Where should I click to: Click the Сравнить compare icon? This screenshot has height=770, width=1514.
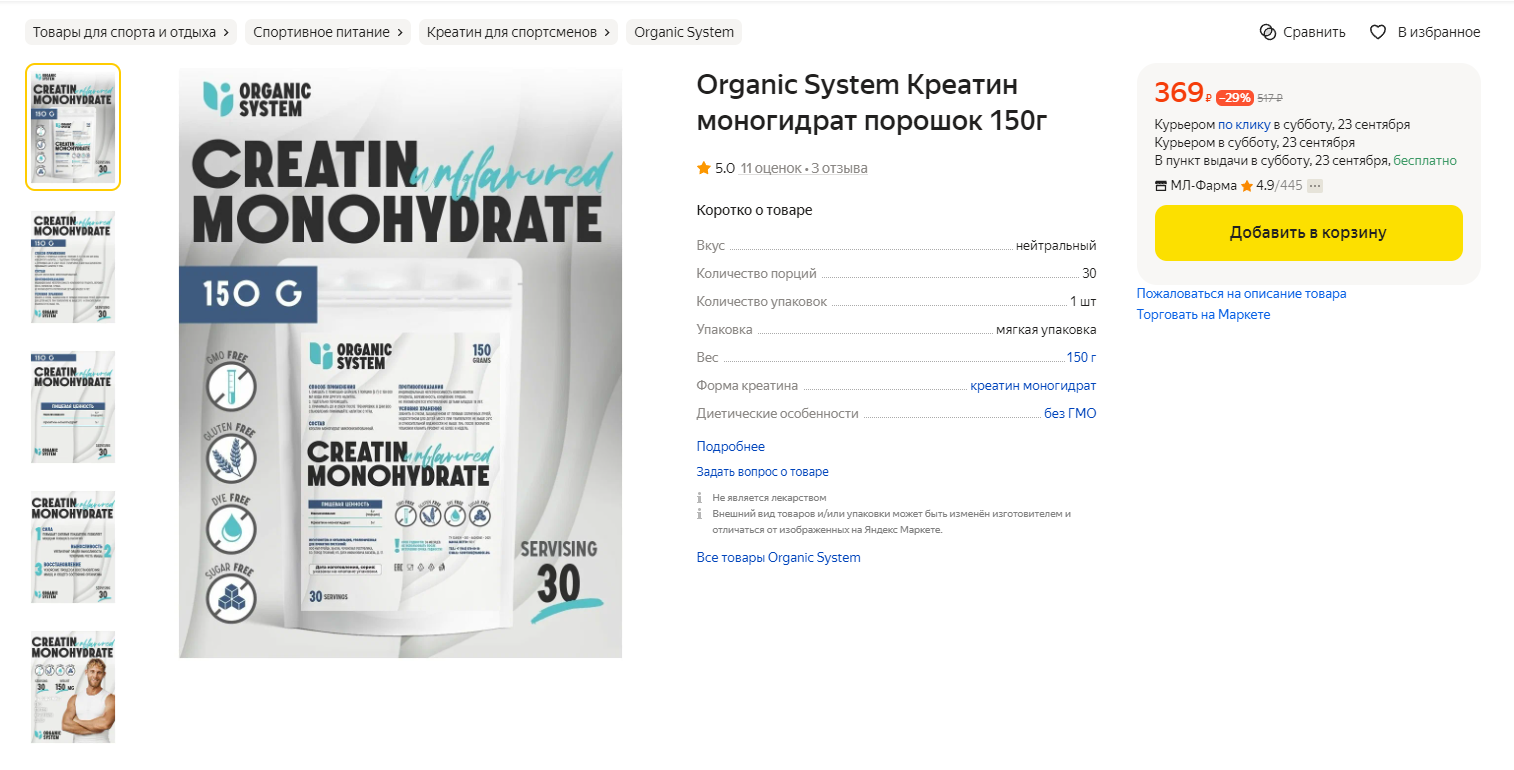point(1268,32)
